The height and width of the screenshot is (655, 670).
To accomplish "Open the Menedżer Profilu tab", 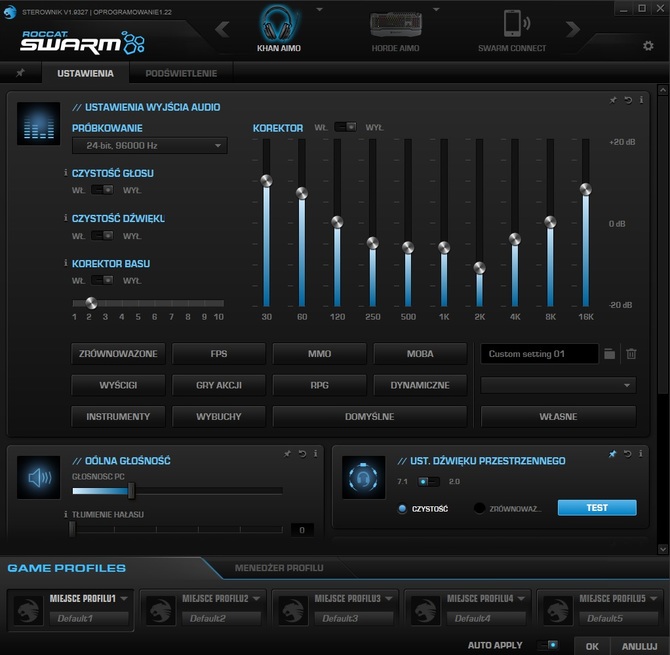I will pyautogui.click(x=279, y=568).
